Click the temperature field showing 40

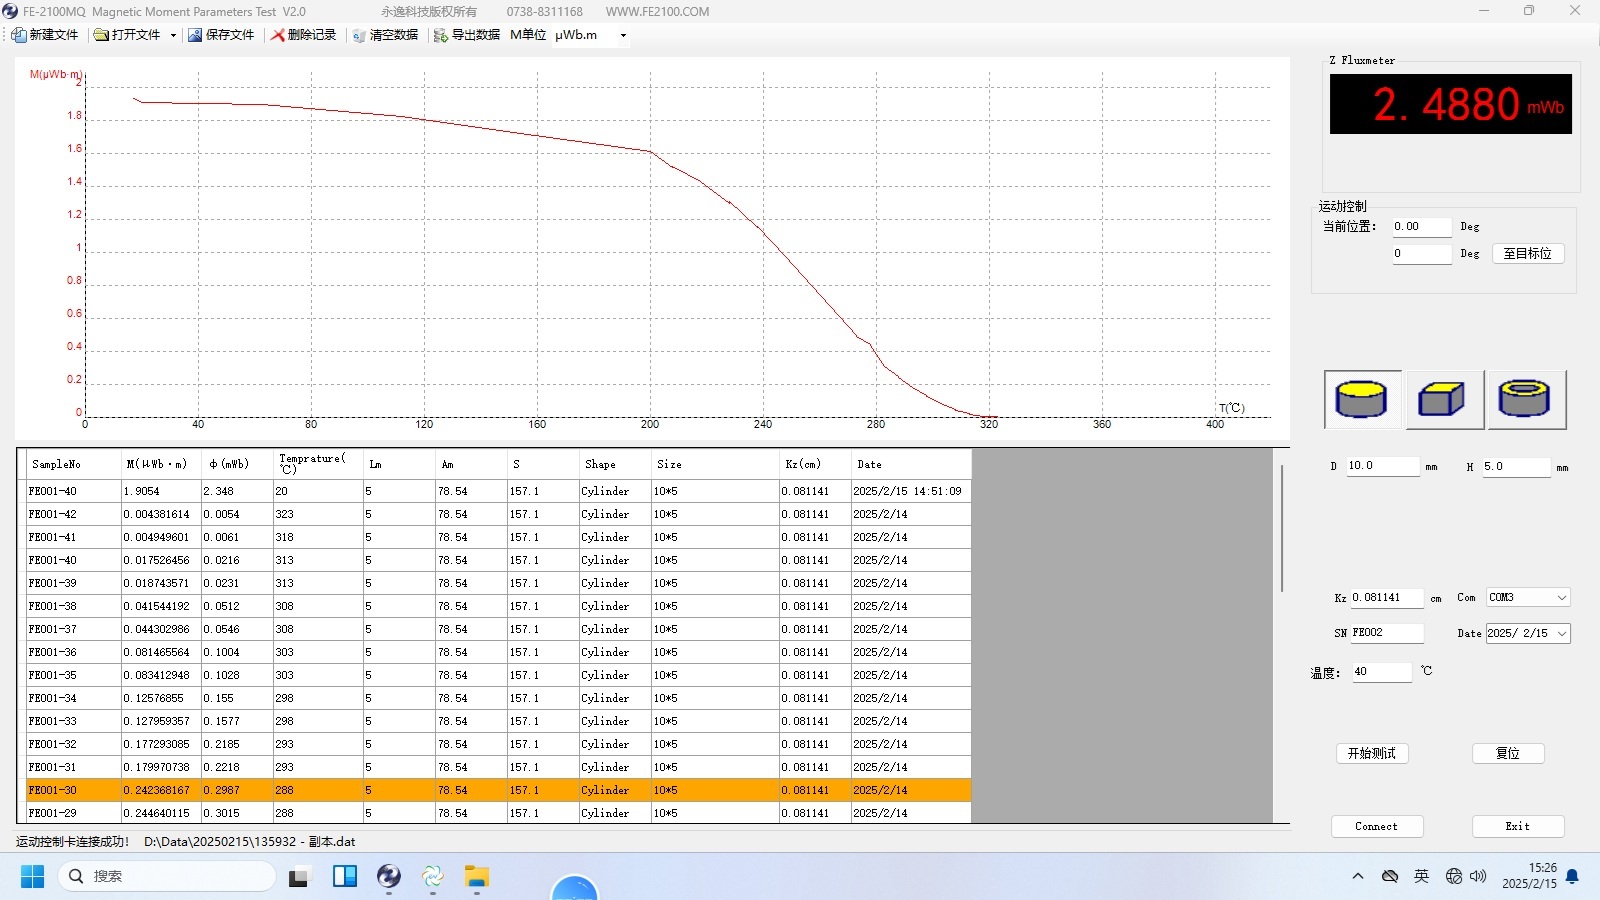click(x=1381, y=672)
